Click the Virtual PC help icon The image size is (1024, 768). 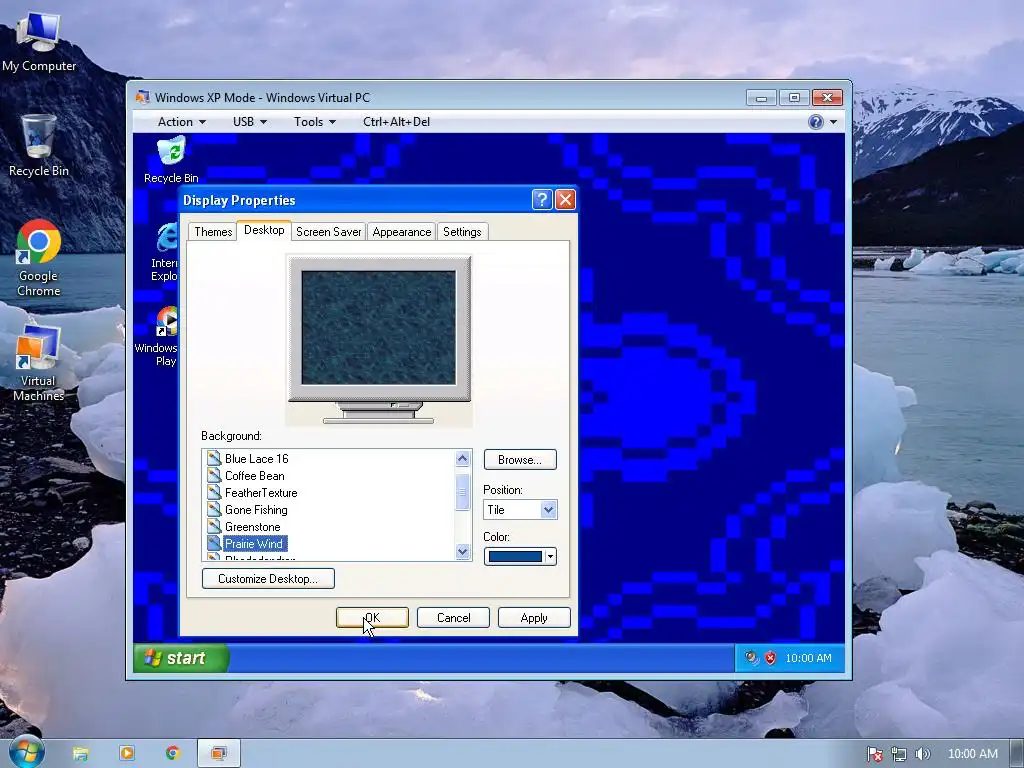[x=816, y=122]
